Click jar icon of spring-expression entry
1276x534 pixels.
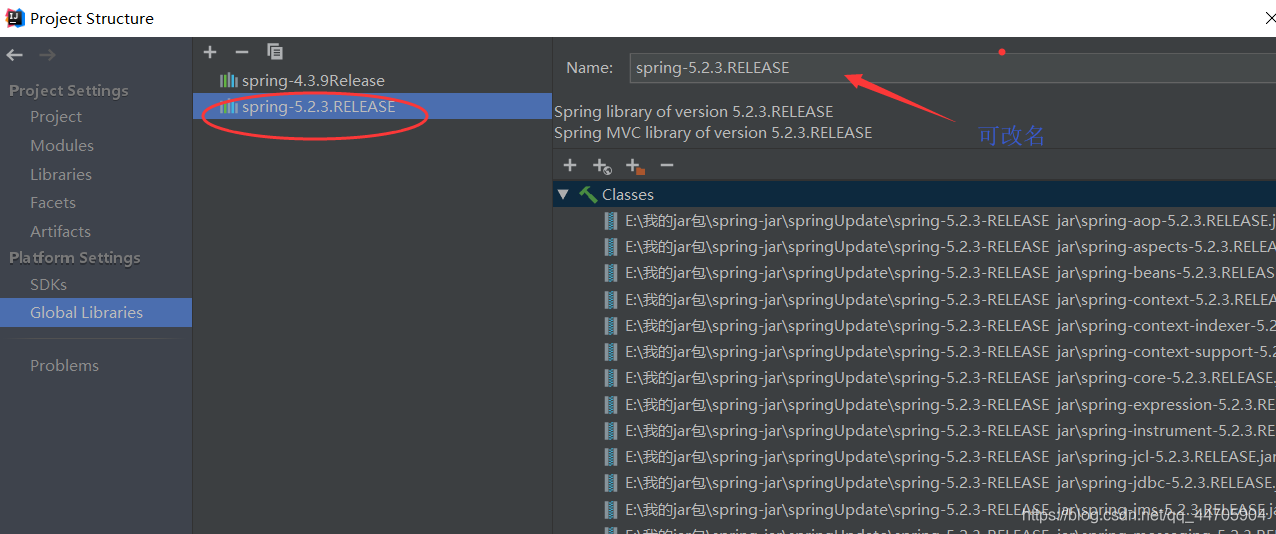coord(611,404)
